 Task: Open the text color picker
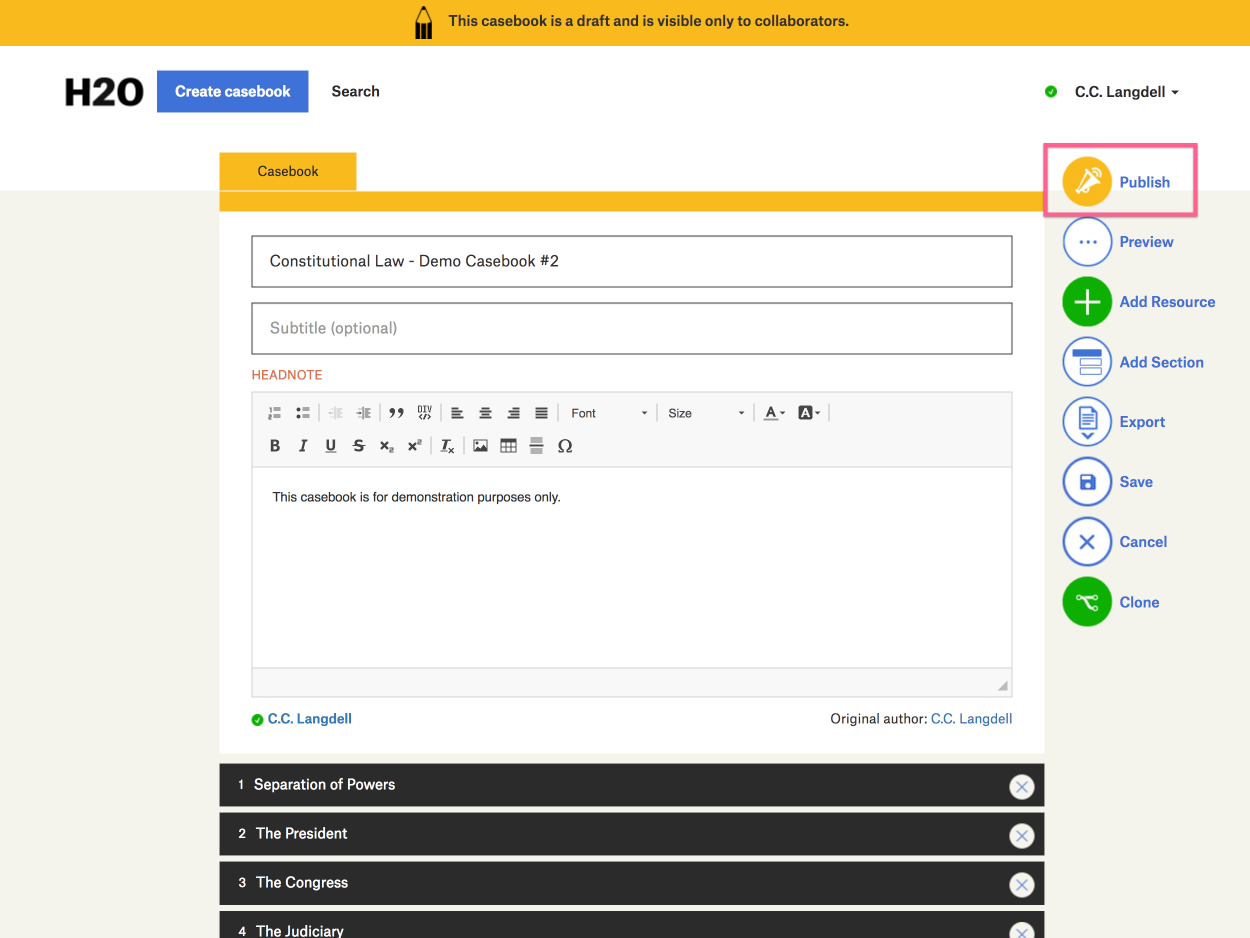[x=775, y=413]
